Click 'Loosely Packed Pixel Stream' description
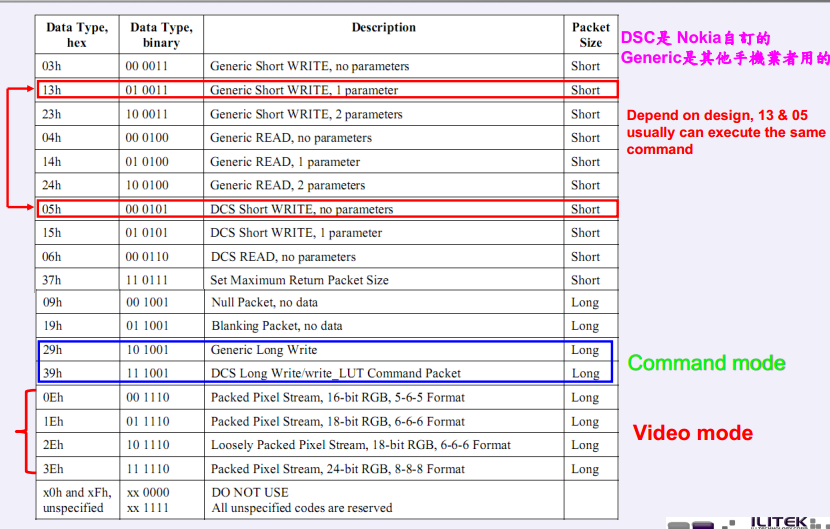 pyautogui.click(x=361, y=445)
